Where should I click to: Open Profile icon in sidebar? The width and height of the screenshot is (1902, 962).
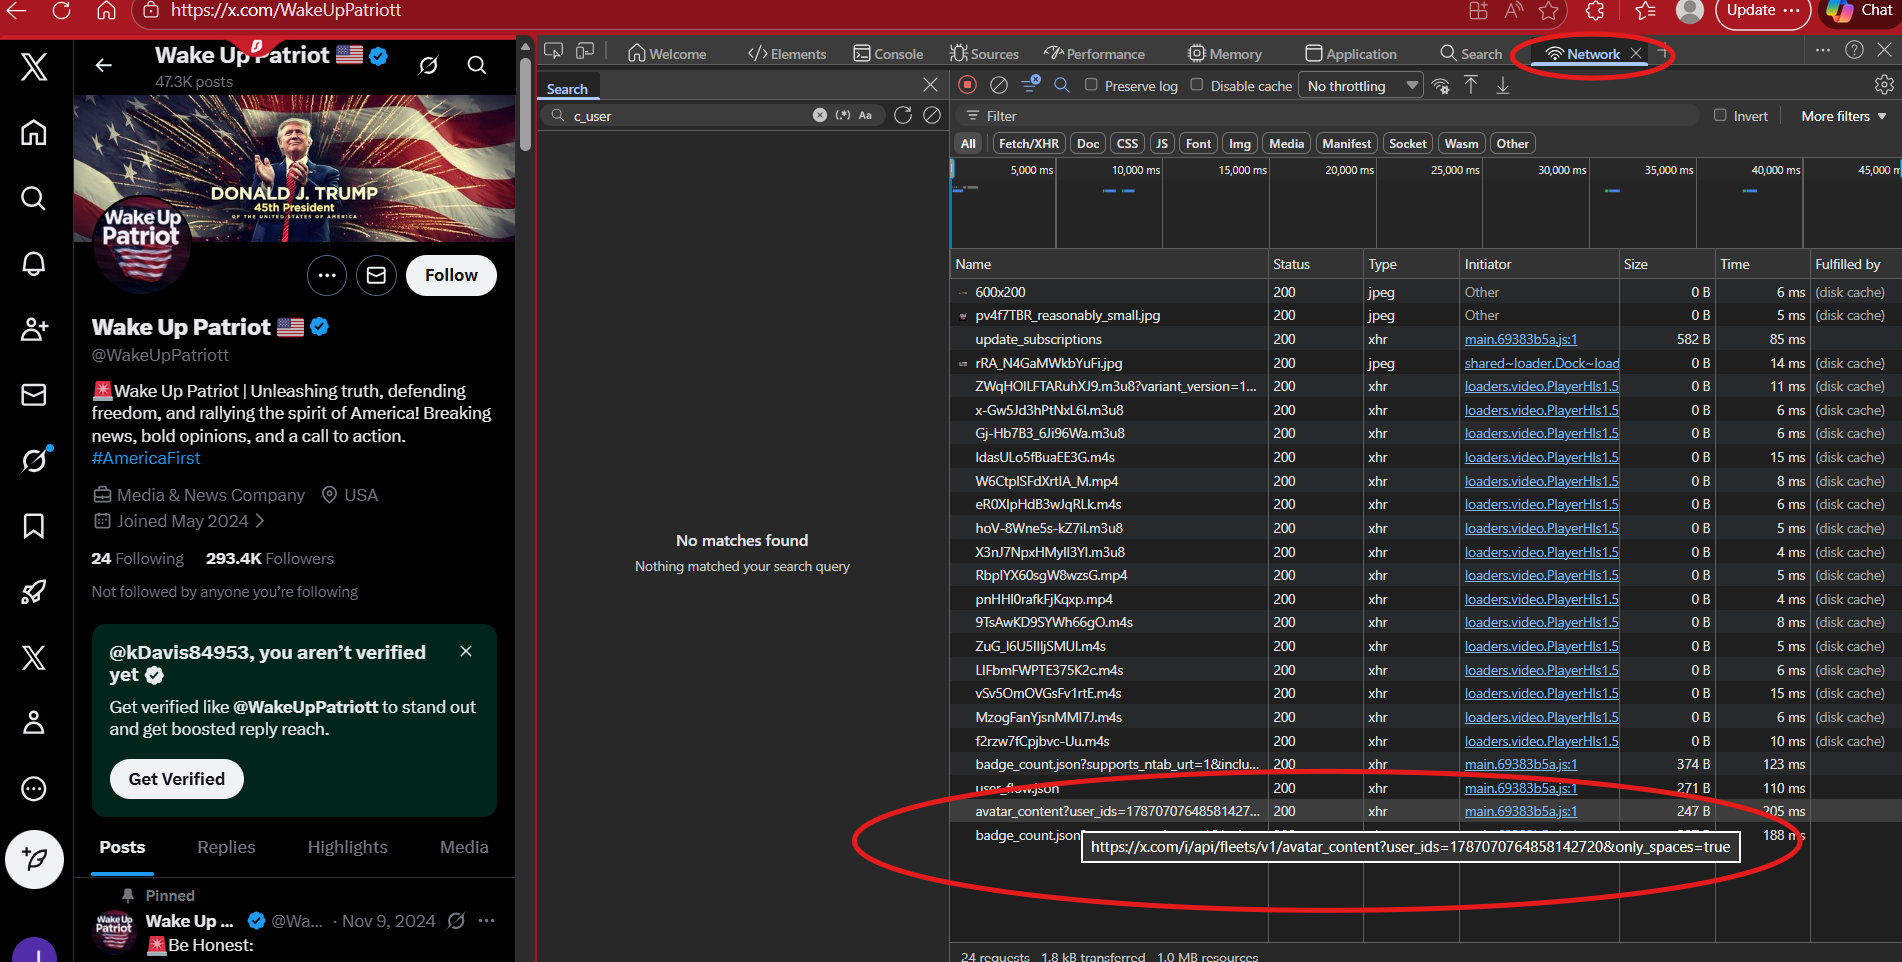(x=34, y=722)
